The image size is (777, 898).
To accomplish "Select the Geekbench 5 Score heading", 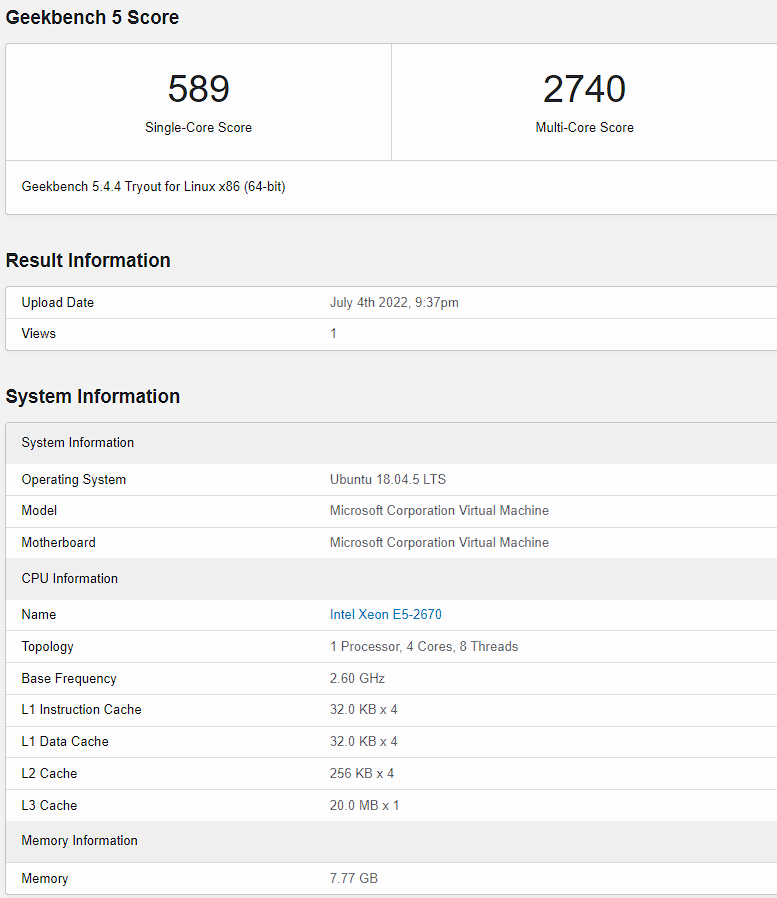I will [92, 17].
